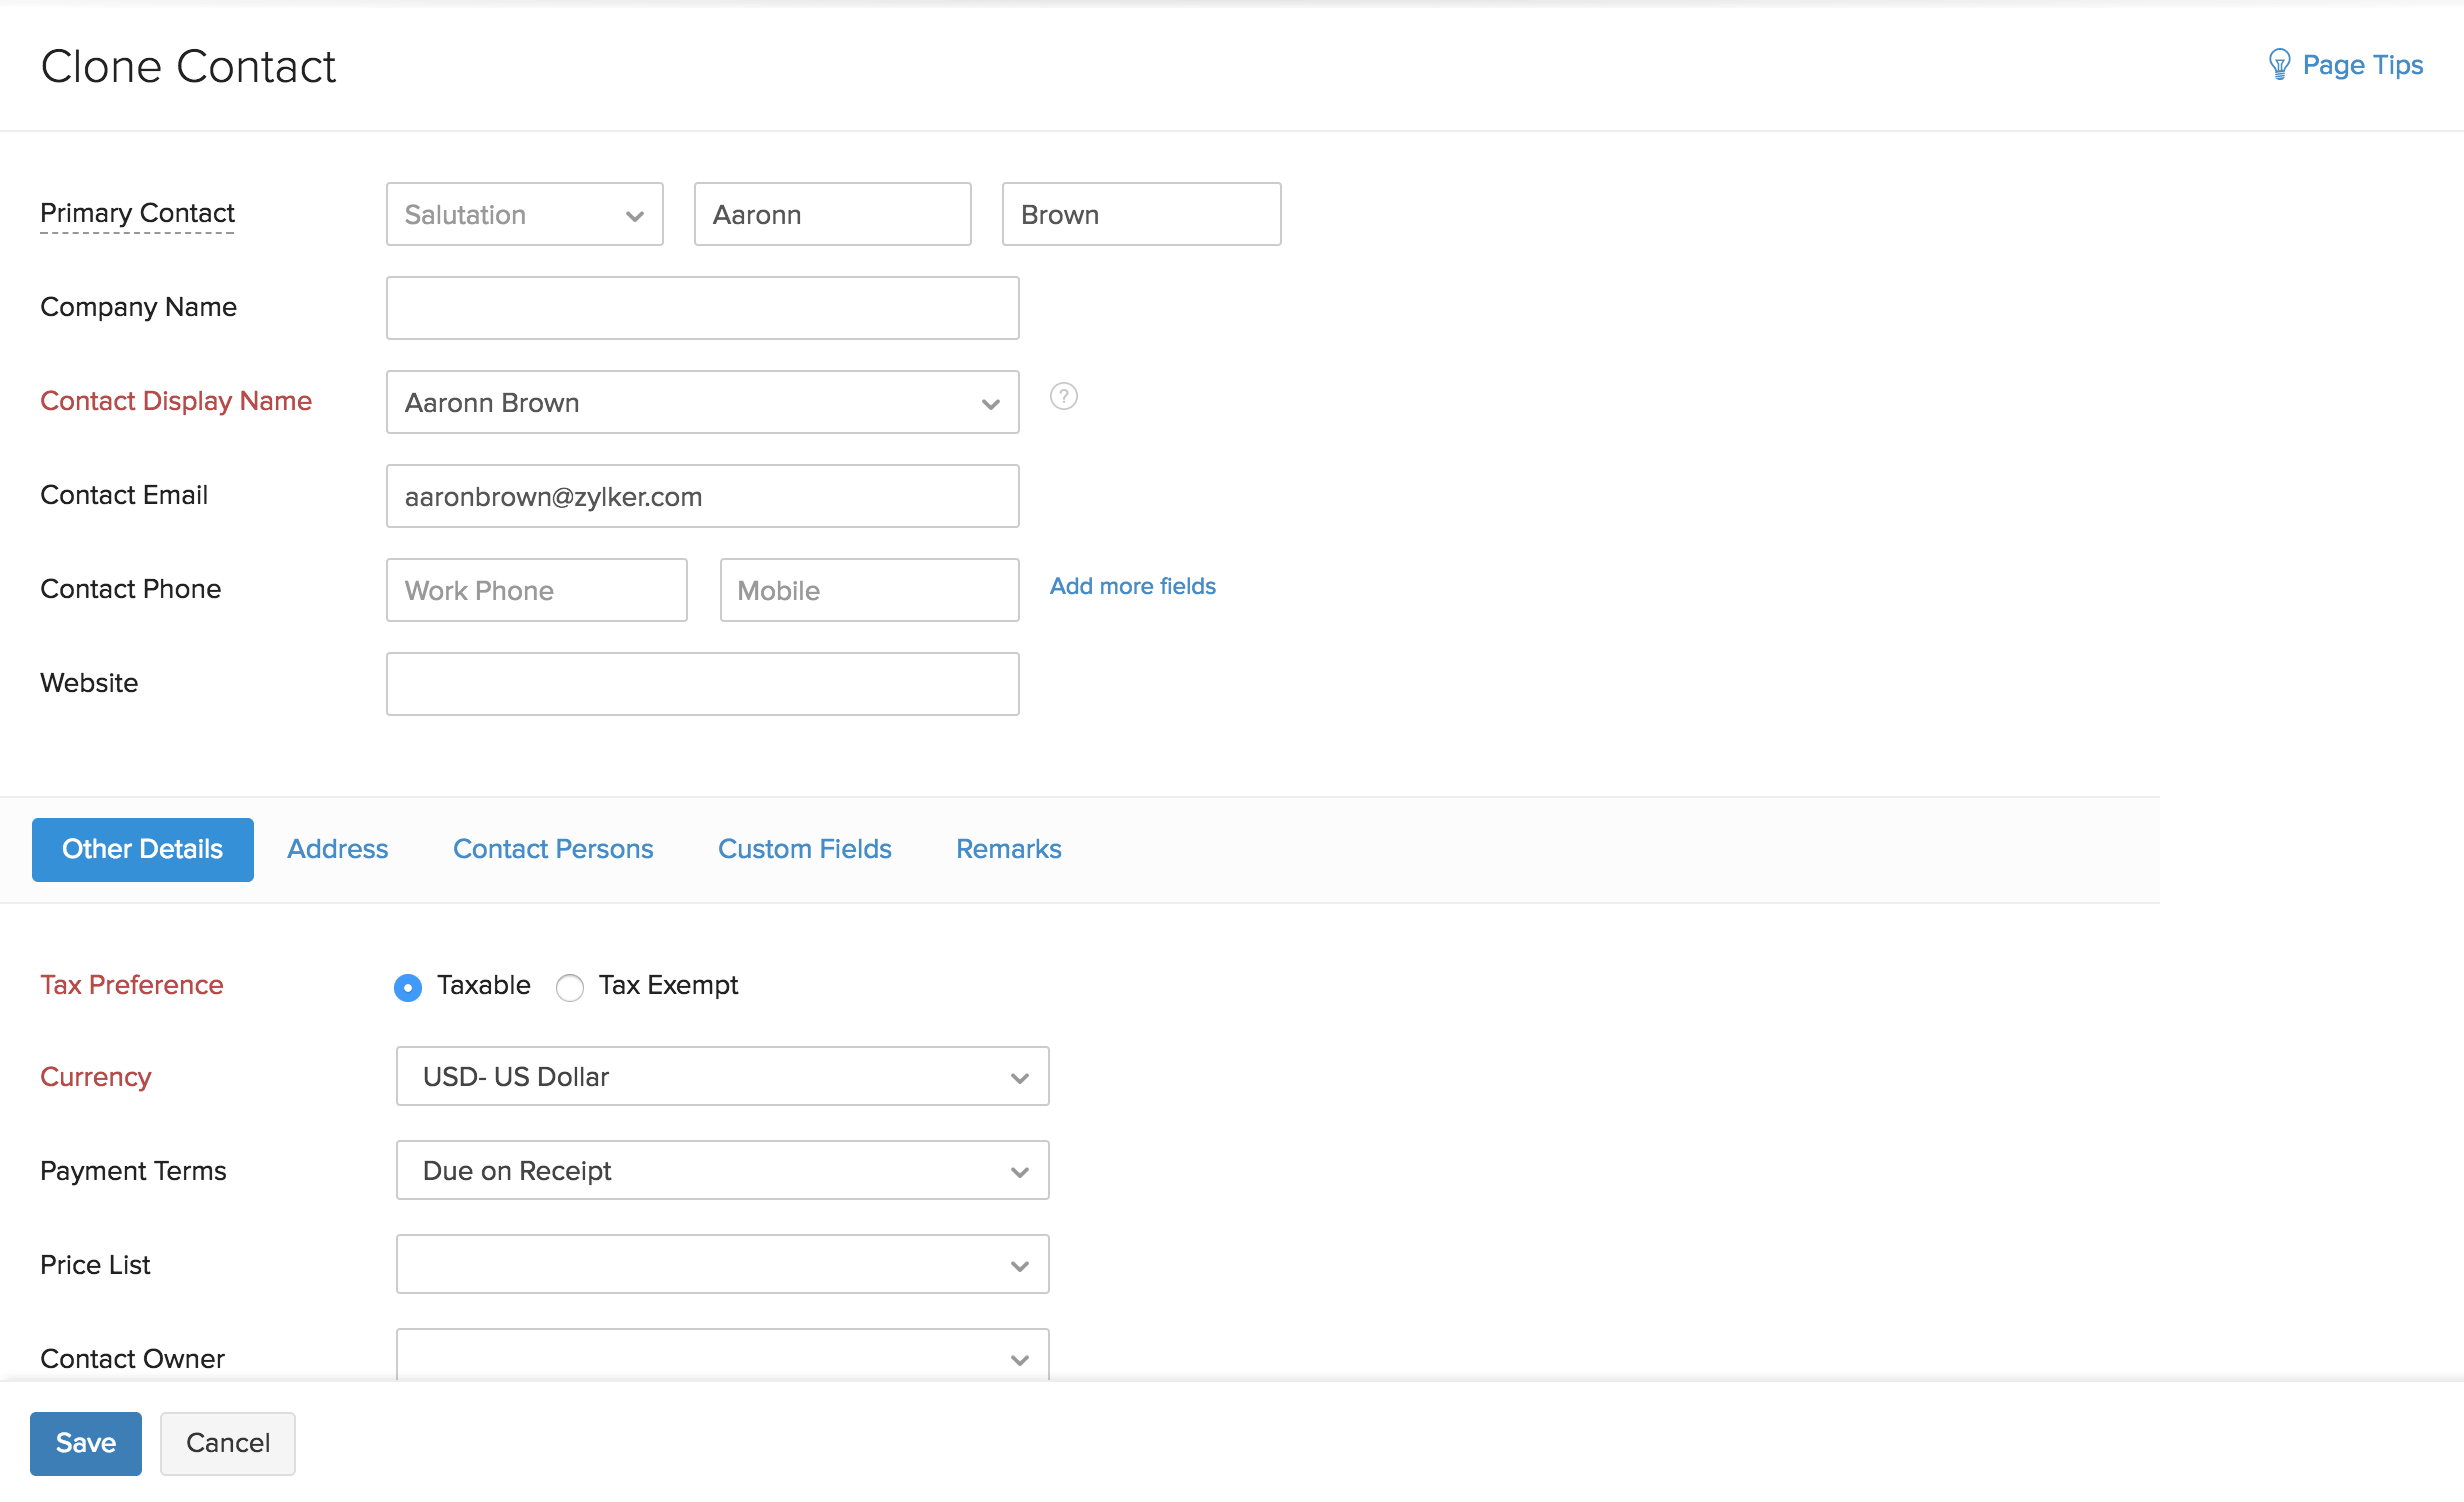Open the Currency dropdown

coord(722,1076)
